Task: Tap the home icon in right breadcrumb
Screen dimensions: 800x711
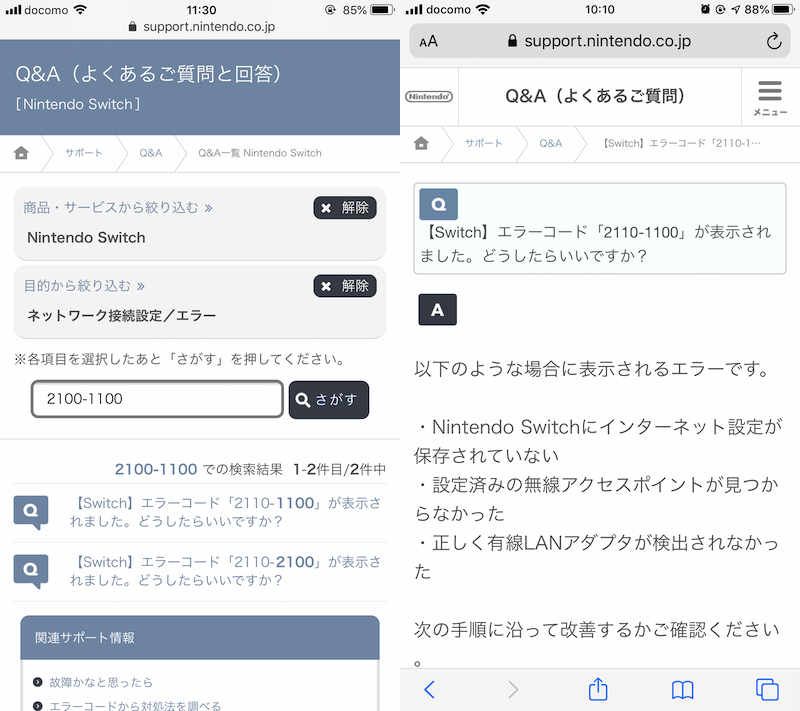Action: click(x=421, y=143)
